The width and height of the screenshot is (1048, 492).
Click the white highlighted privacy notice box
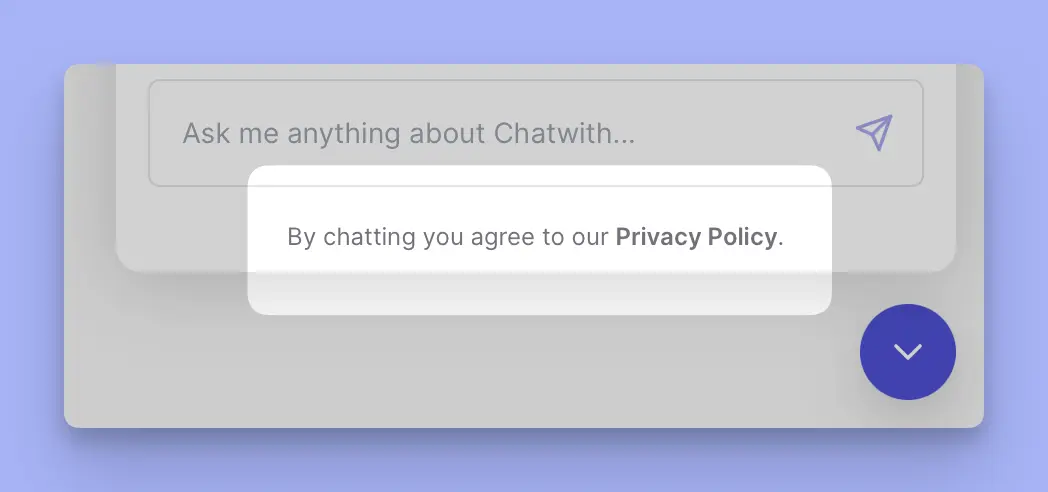539,285
